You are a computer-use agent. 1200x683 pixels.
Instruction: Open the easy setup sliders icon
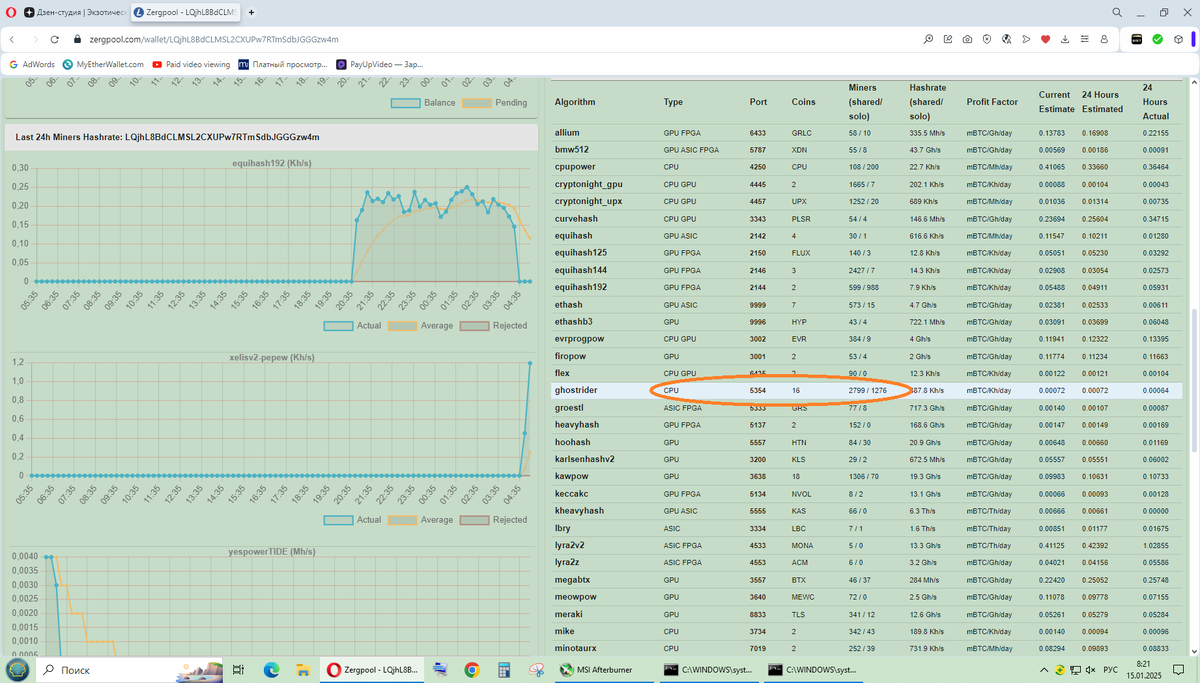(1084, 39)
